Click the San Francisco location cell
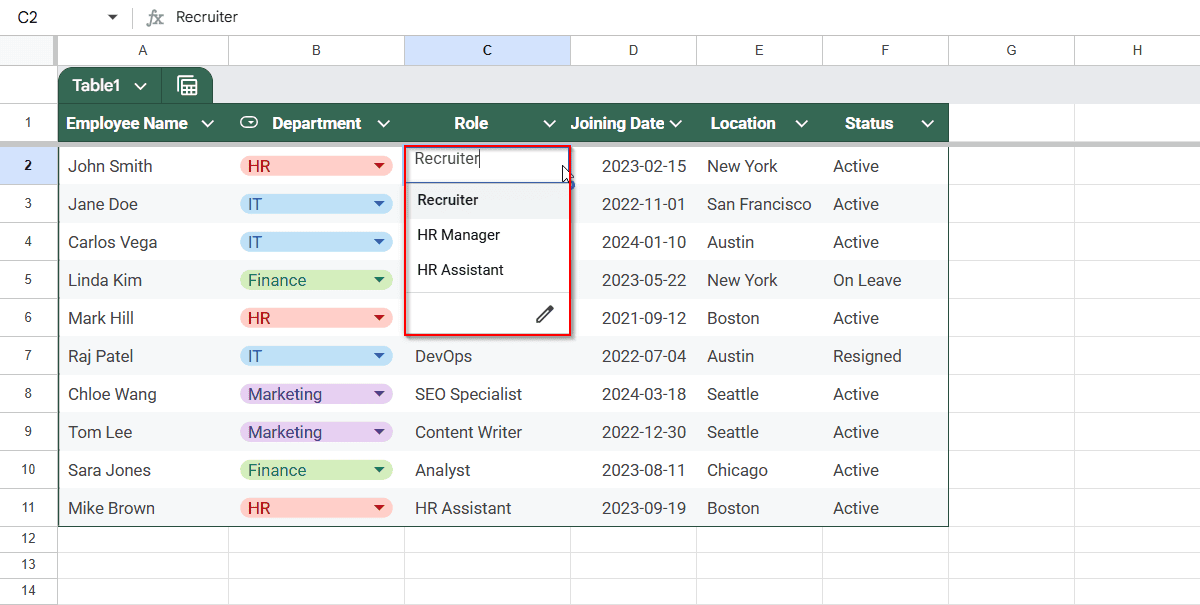The width and height of the screenshot is (1200, 605). (760, 204)
